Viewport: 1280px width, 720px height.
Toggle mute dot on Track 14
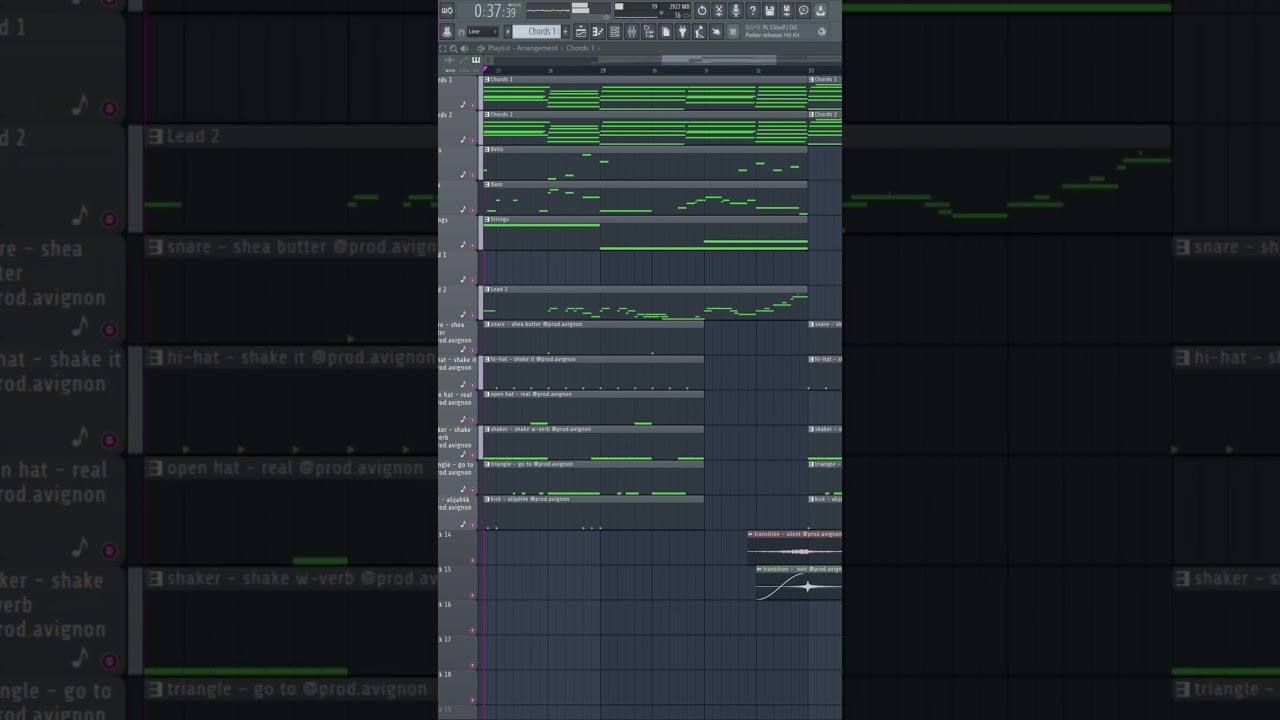click(473, 560)
